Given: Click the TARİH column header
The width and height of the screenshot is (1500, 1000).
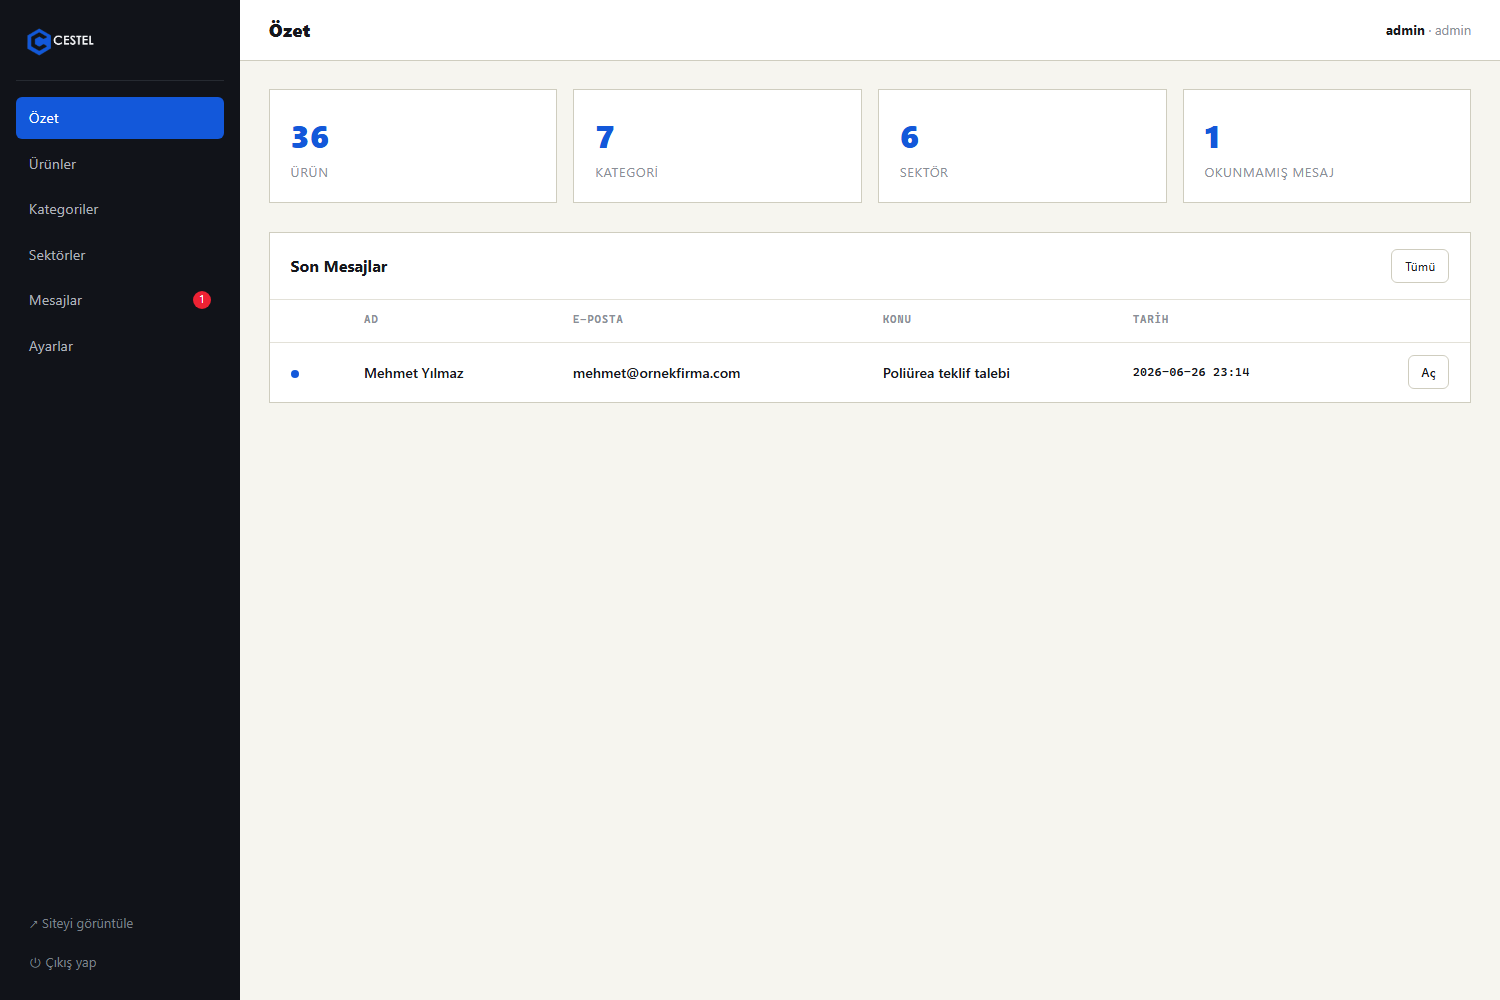Looking at the screenshot, I should click(x=1151, y=319).
